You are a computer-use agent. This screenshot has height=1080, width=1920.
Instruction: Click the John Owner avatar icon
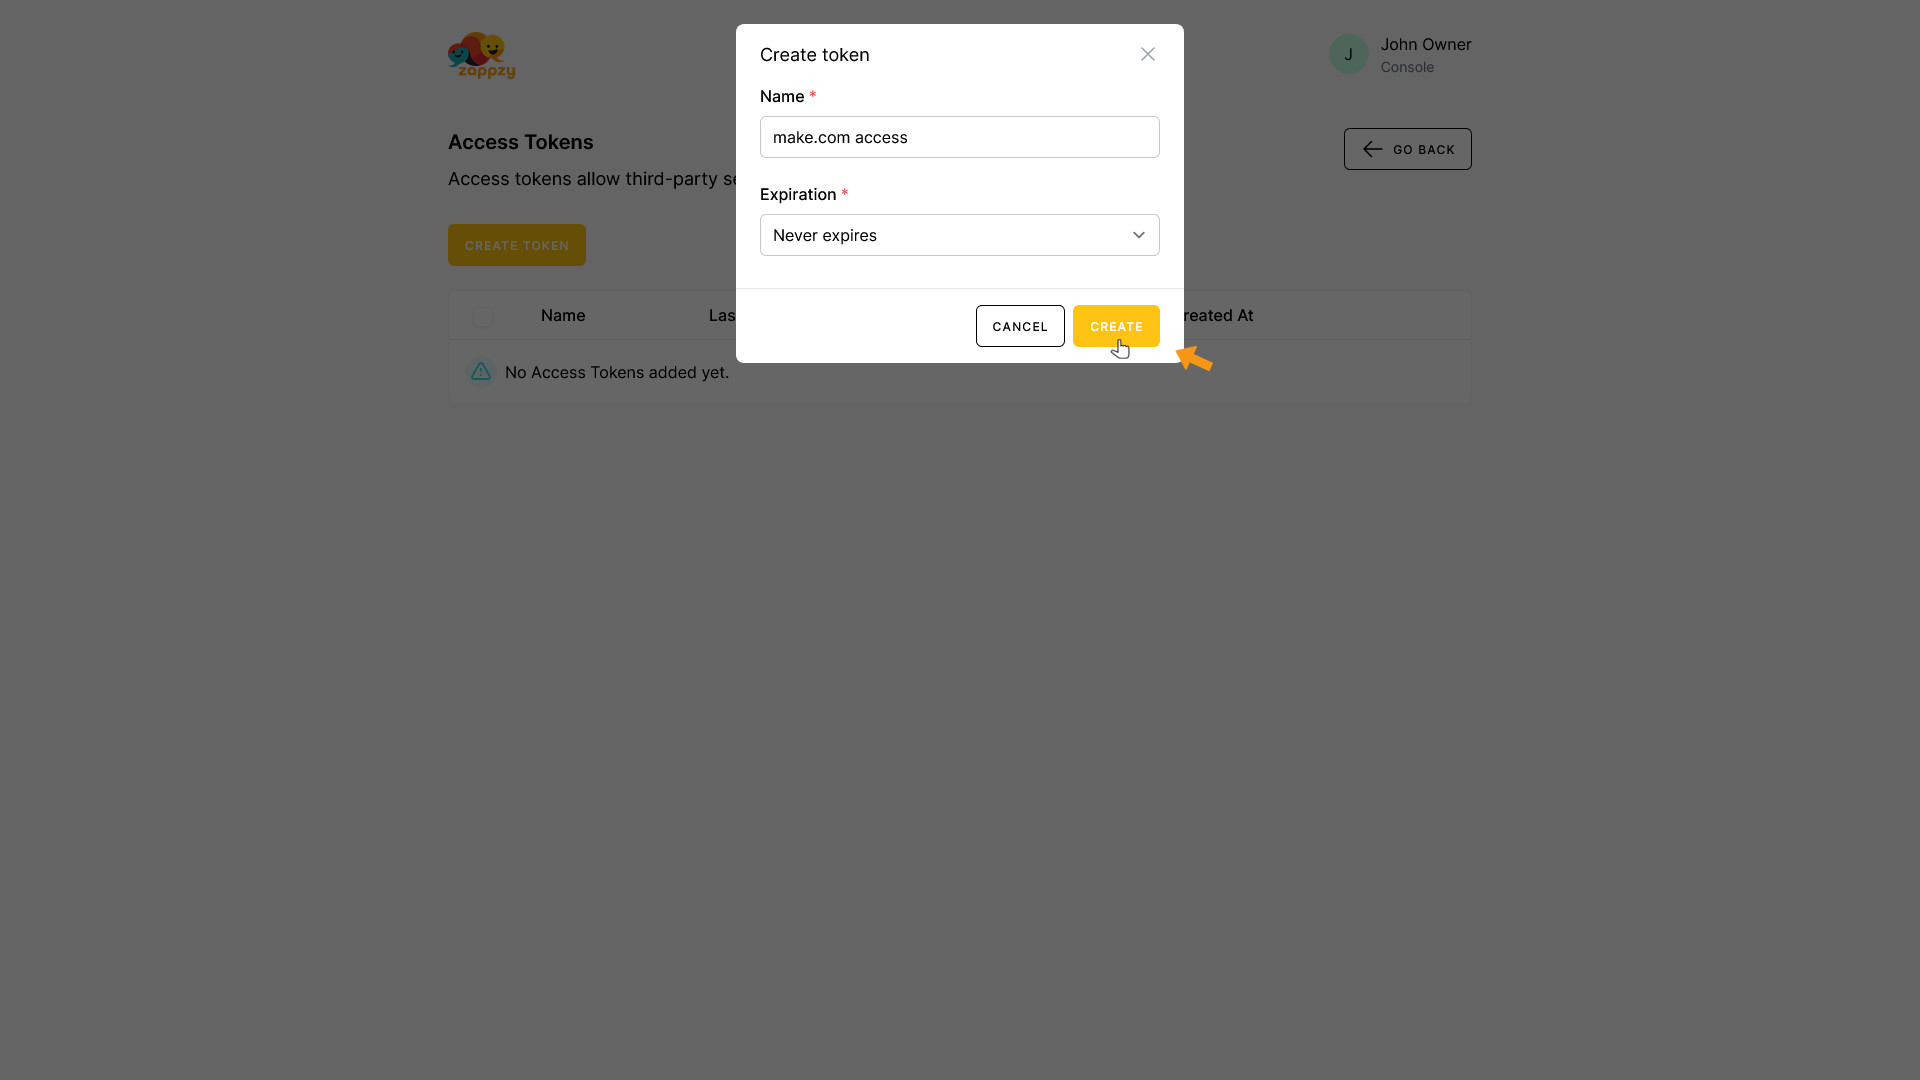[x=1348, y=54]
